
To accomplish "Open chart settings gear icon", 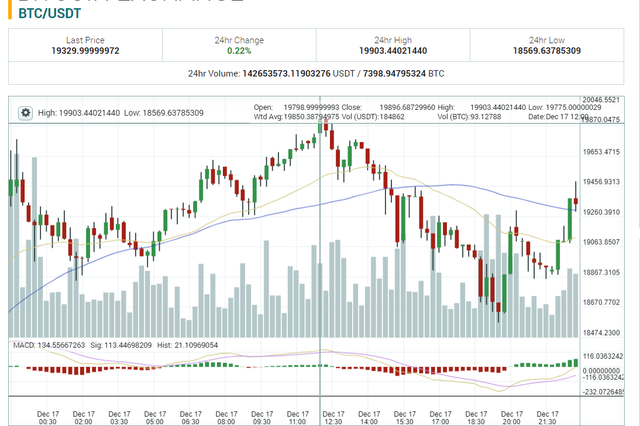I will coord(25,113).
